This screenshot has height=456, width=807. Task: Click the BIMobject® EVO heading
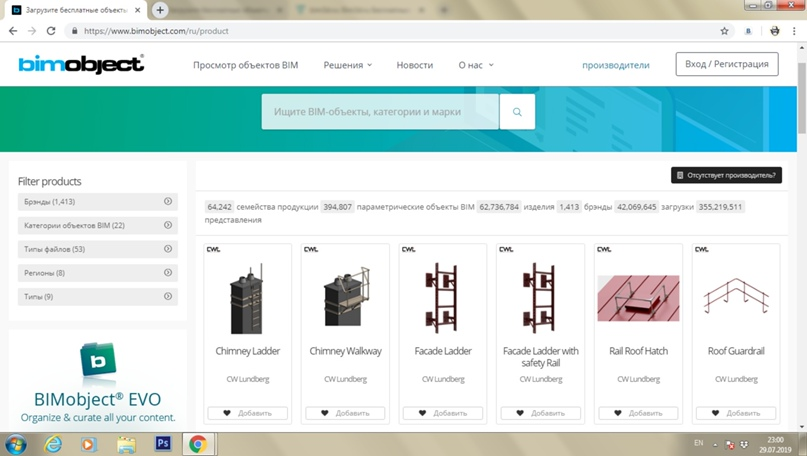[97, 399]
